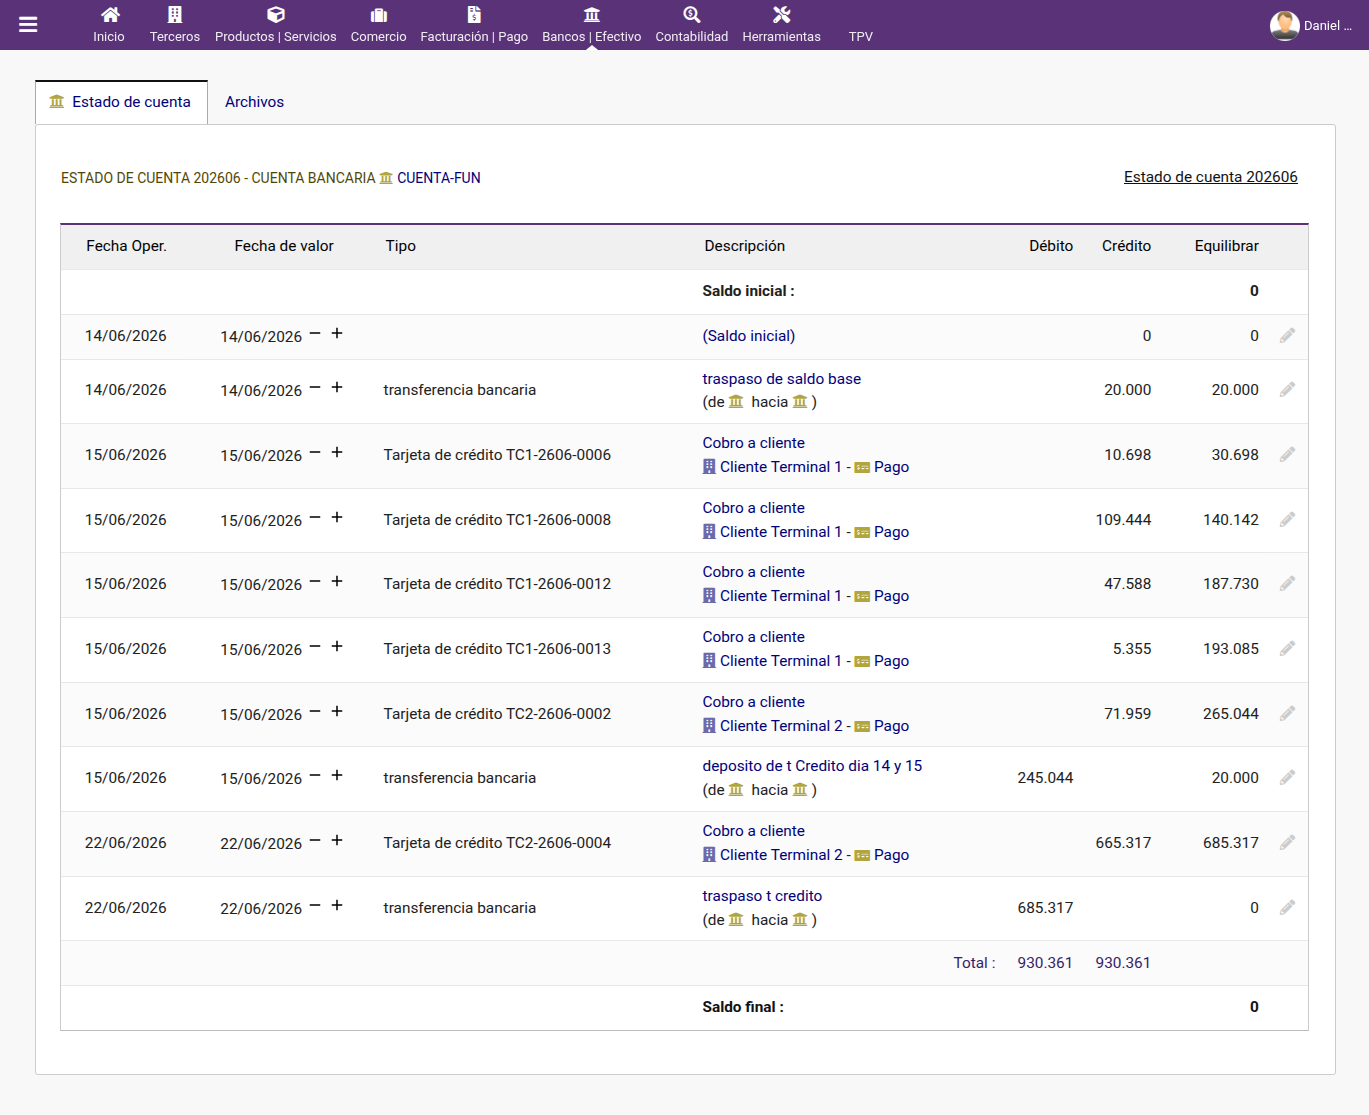This screenshot has height=1115, width=1369.
Task: Open the CUENTA-FUN bank account link
Action: 439,178
